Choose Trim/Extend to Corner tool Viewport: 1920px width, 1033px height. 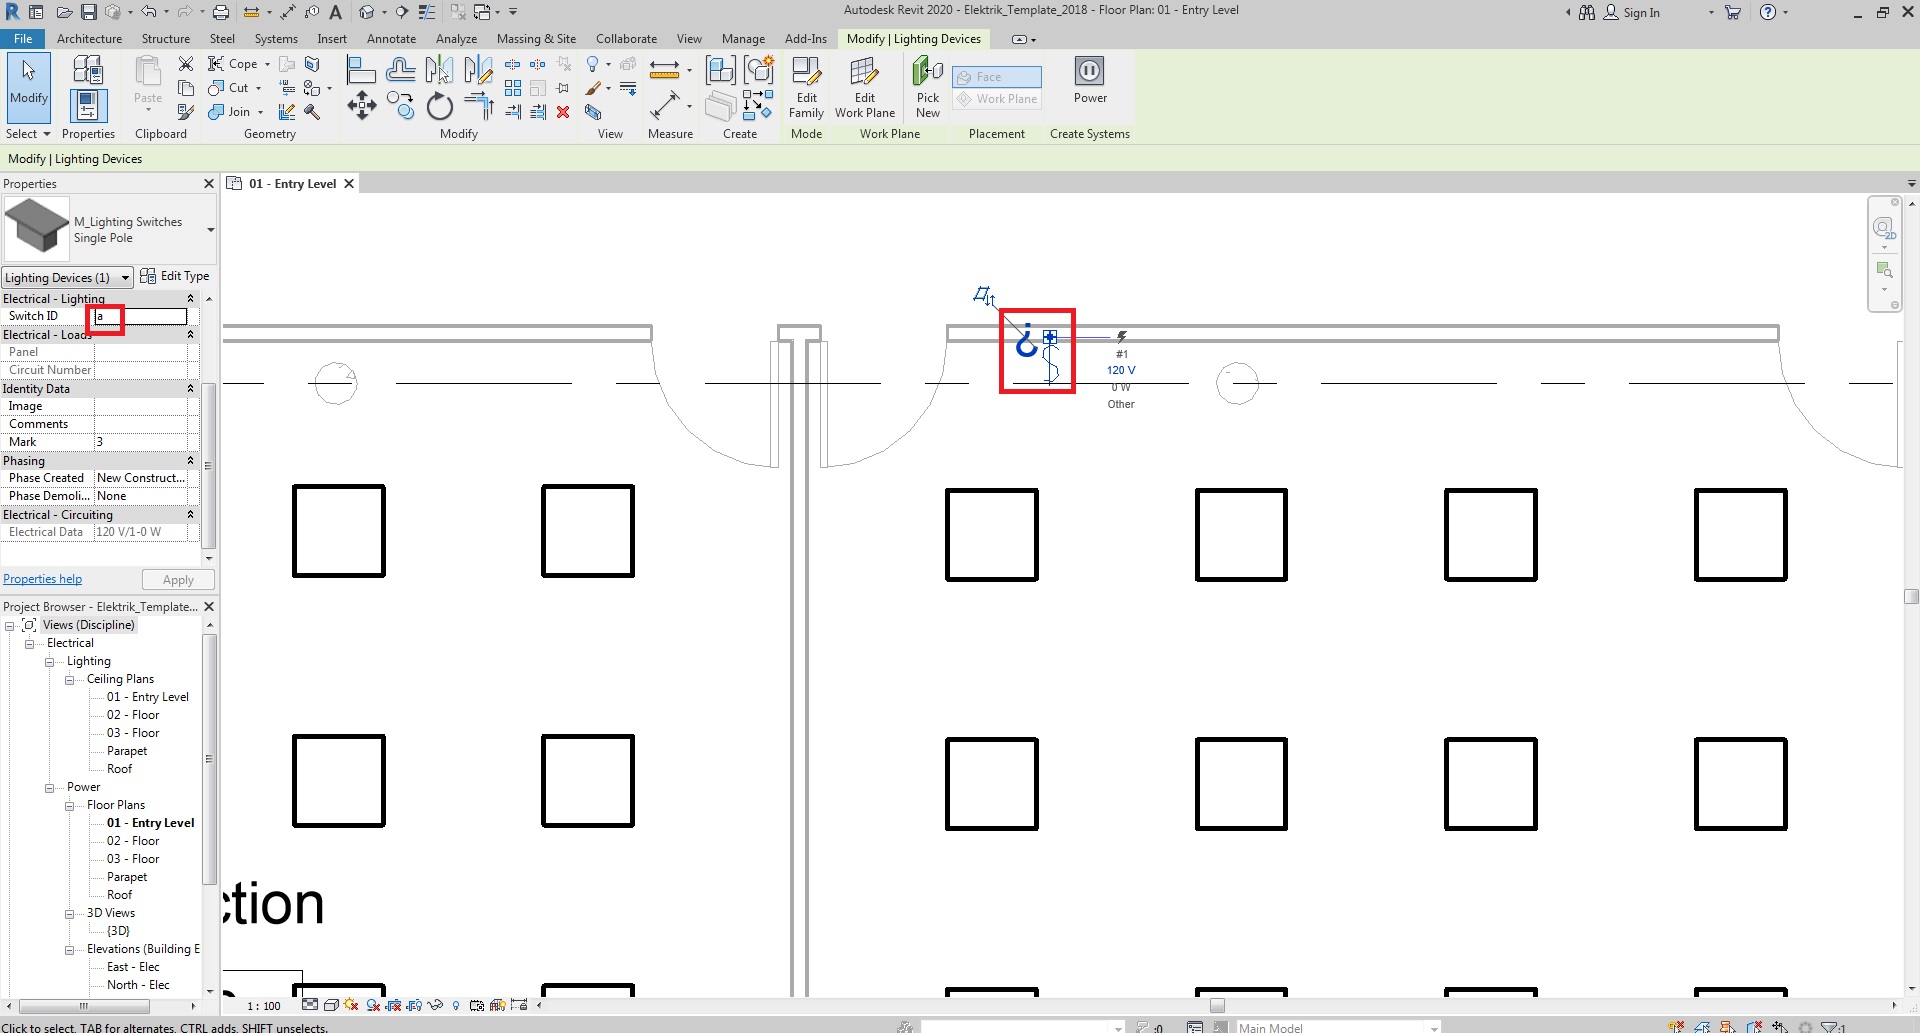pyautogui.click(x=478, y=106)
